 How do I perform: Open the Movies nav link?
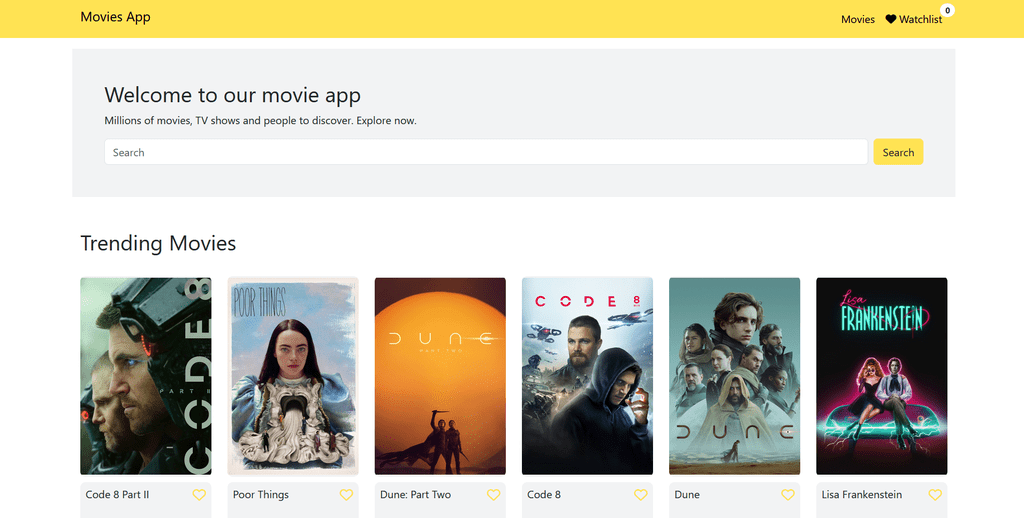click(x=857, y=20)
